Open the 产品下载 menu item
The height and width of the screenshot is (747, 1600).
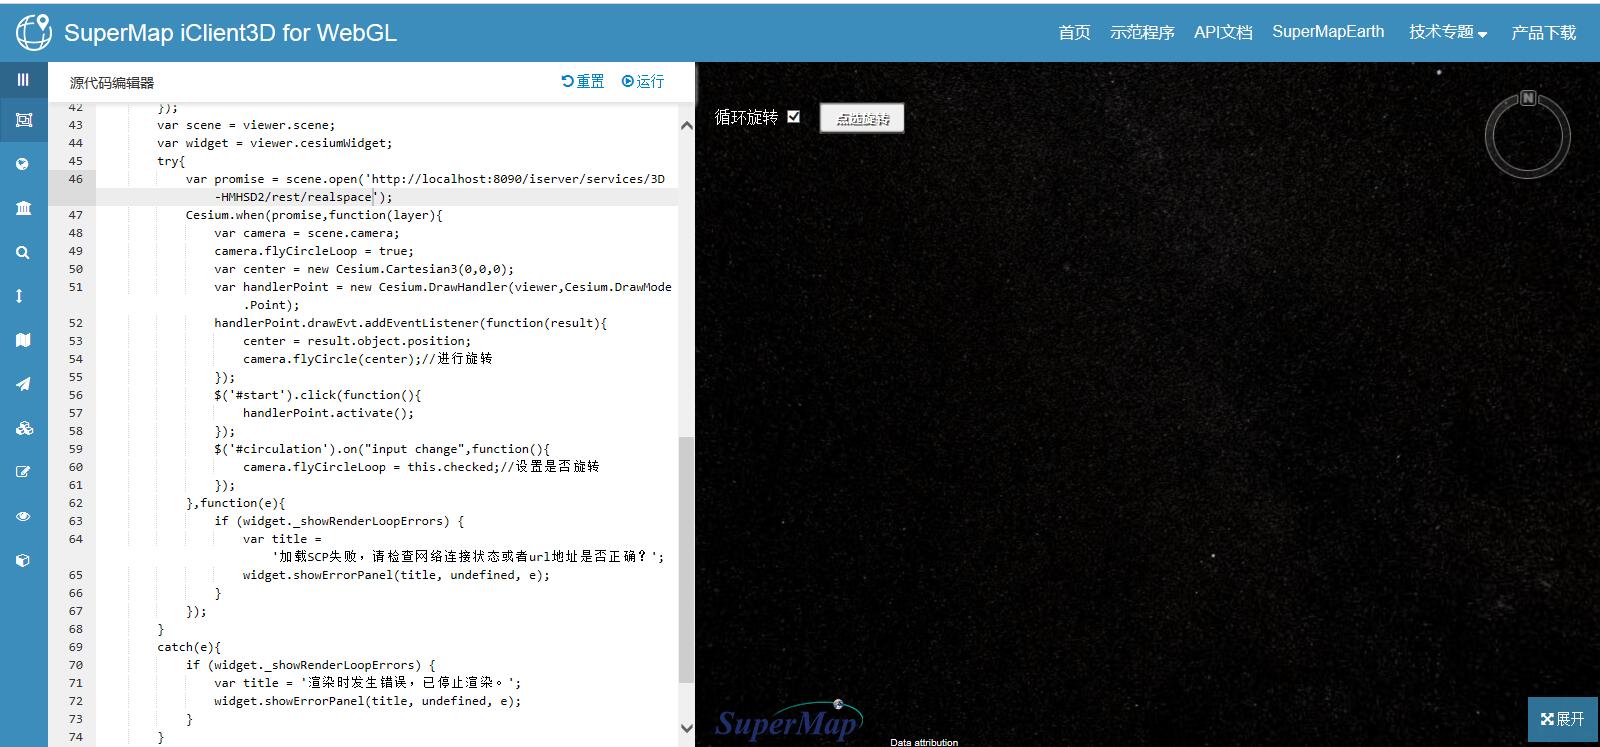1544,32
